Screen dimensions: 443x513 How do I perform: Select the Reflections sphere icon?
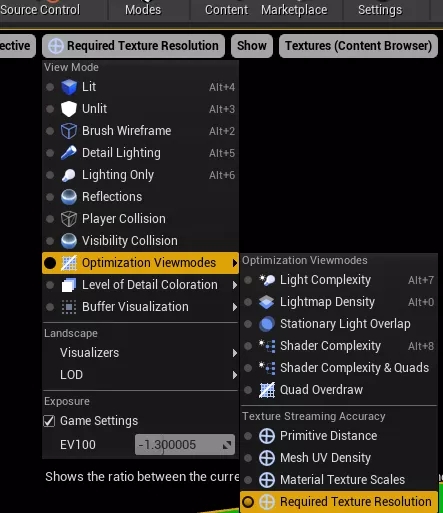point(69,197)
